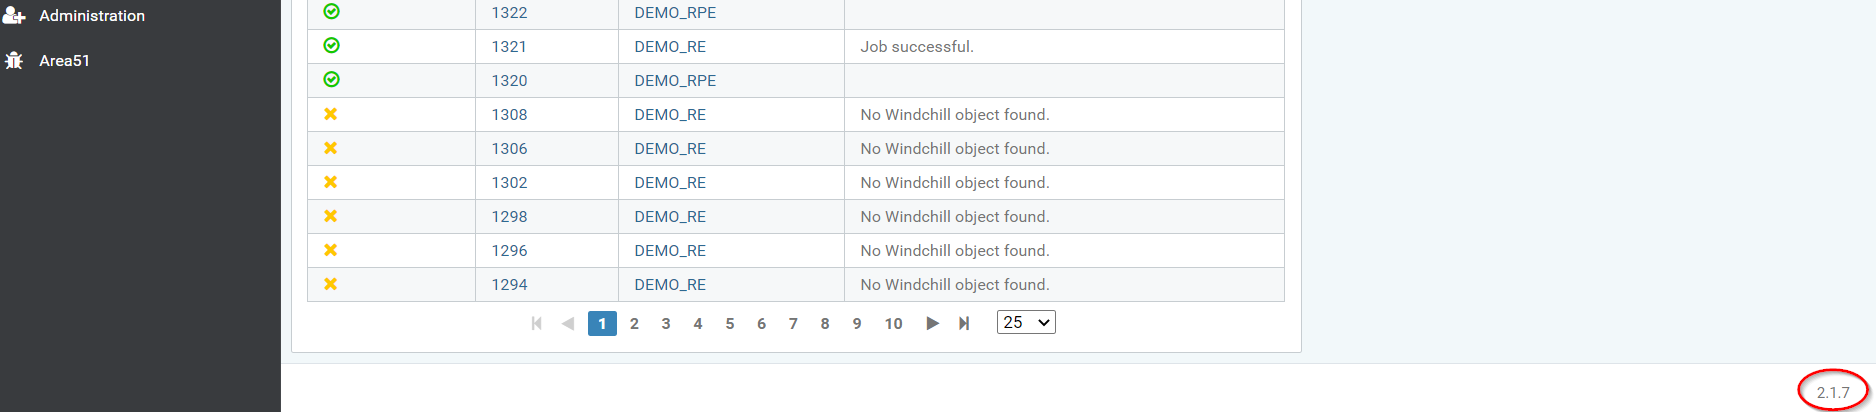Open job ID 1322 link
1876x412 pixels.
pyautogui.click(x=509, y=13)
